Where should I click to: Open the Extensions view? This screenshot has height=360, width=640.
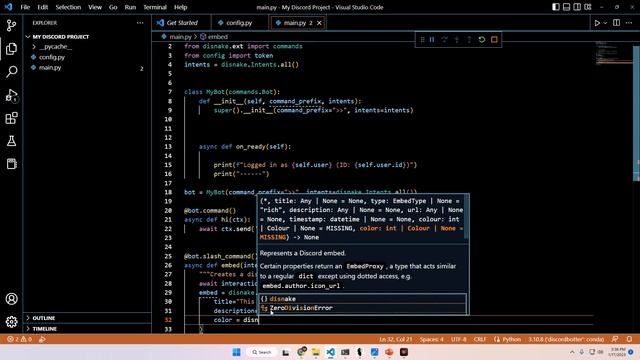[x=11, y=118]
